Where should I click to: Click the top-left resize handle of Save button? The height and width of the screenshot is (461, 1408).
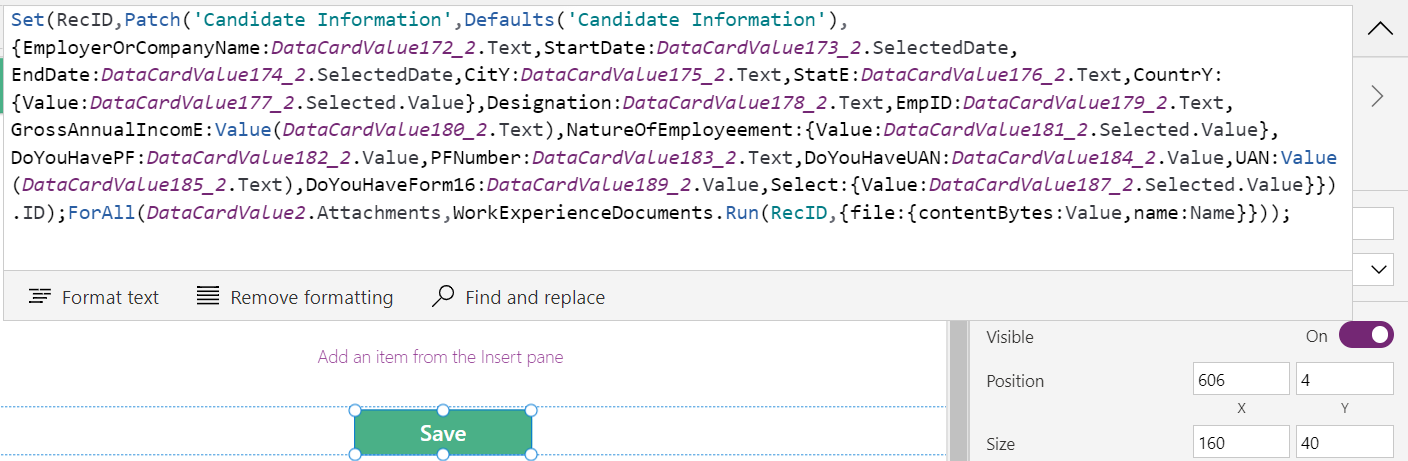[x=355, y=410]
